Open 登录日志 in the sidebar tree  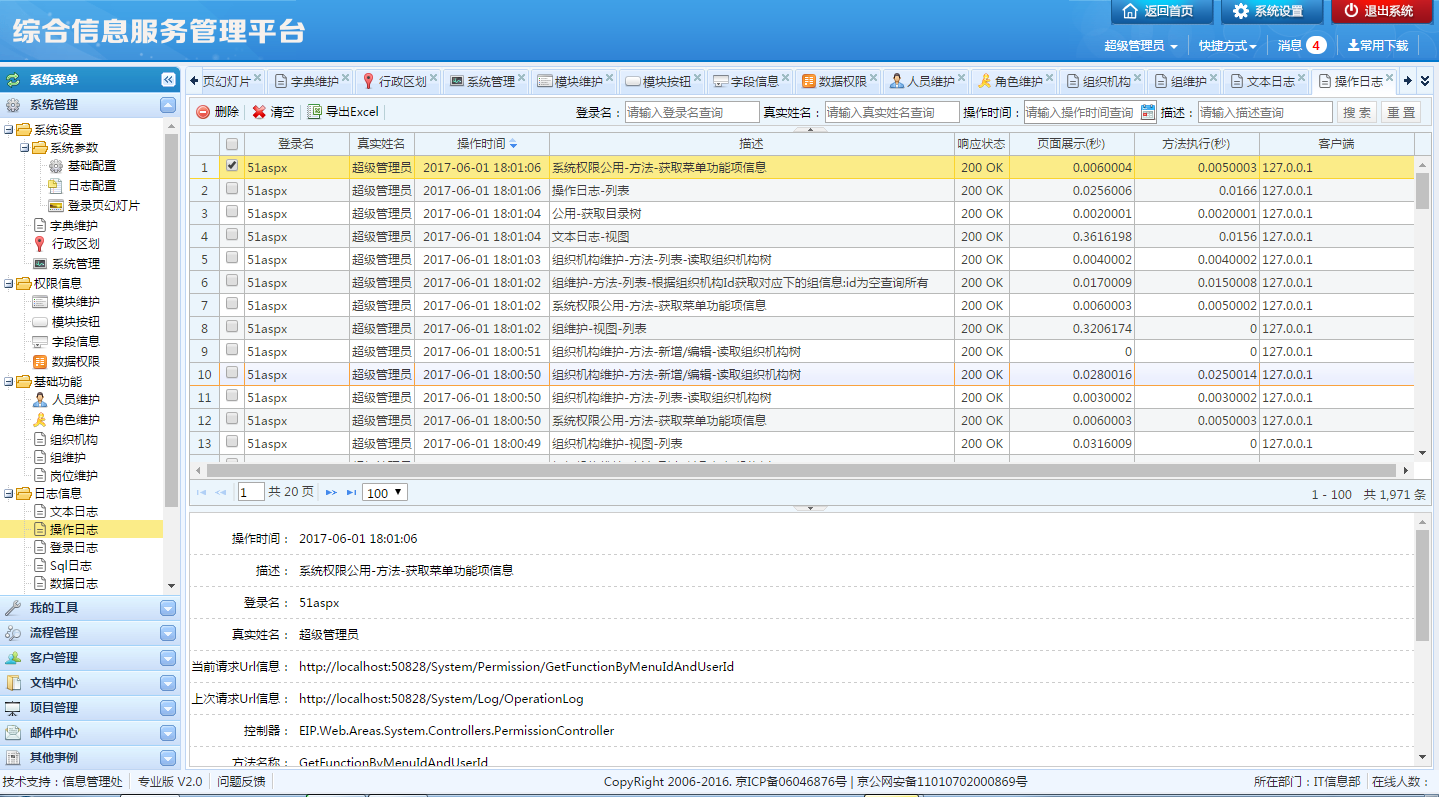74,548
